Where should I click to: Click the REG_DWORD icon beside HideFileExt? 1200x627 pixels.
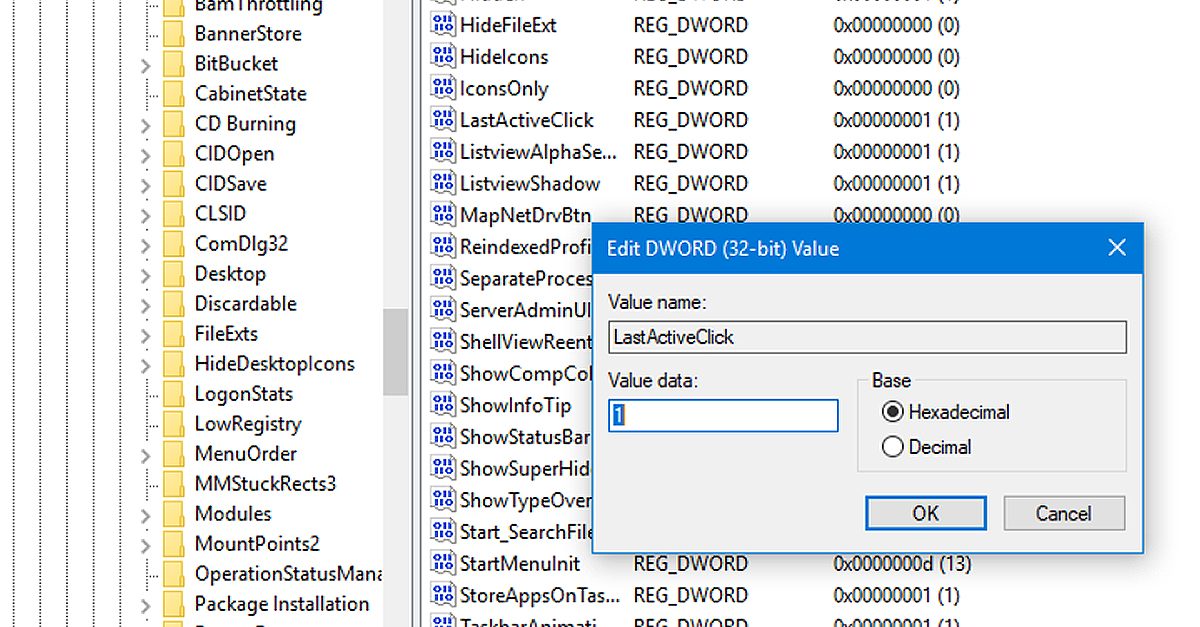(x=443, y=25)
